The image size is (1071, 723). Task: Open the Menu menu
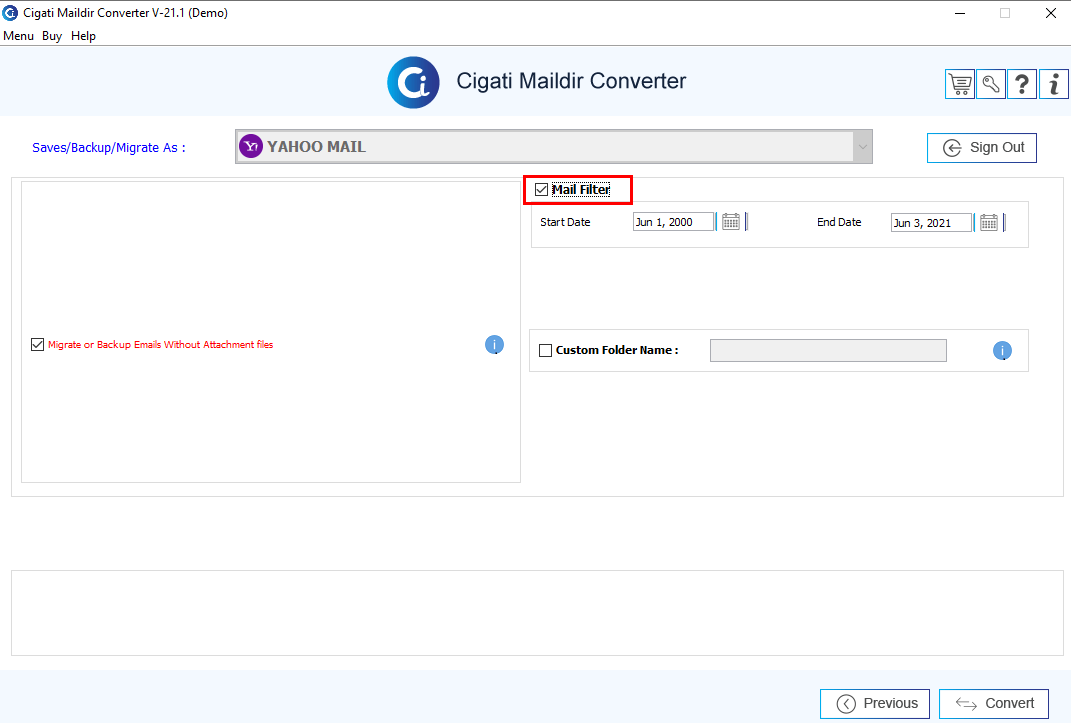(18, 36)
